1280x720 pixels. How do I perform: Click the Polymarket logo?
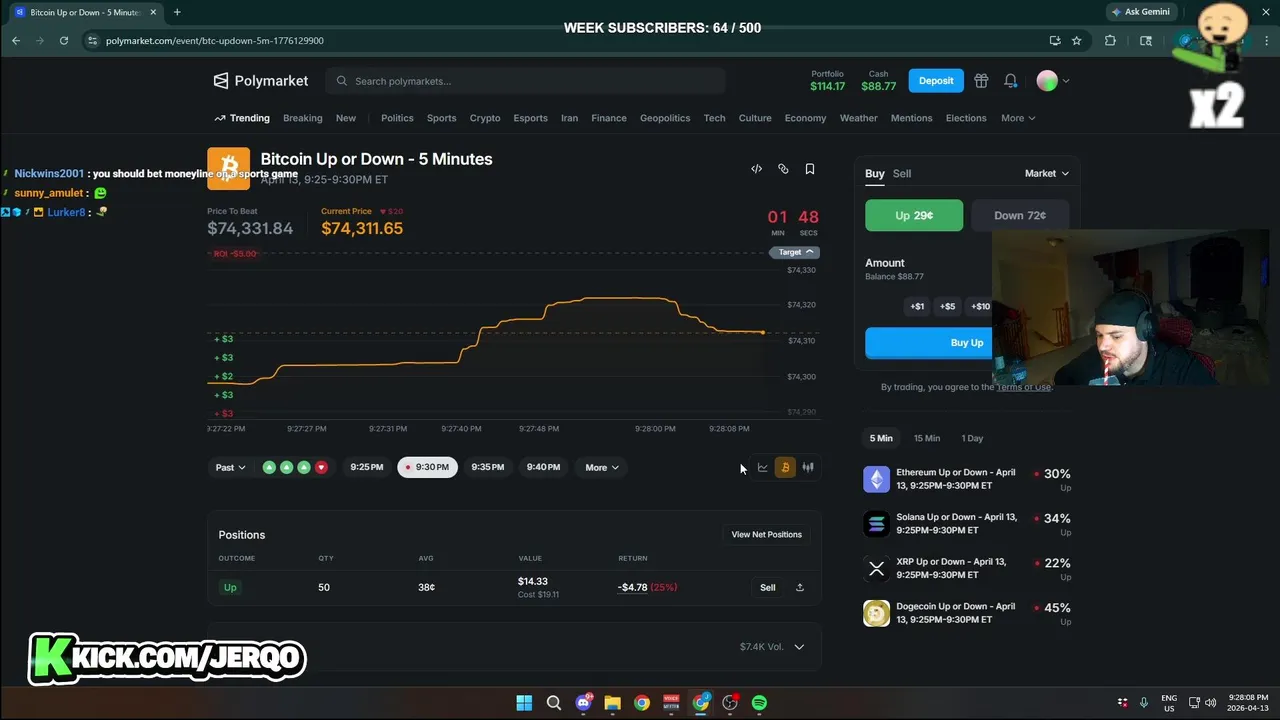[261, 81]
